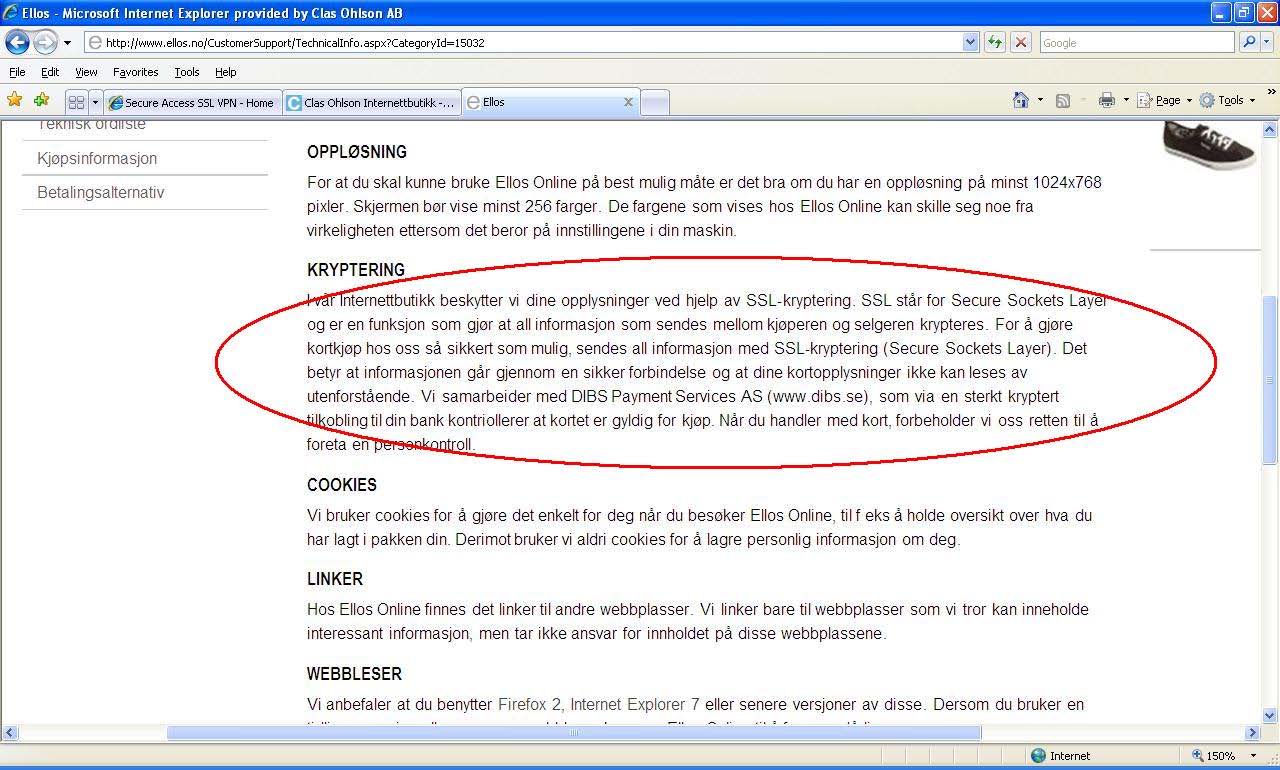Expand the Home button dropdown
The height and width of the screenshot is (770, 1280).
(1040, 100)
